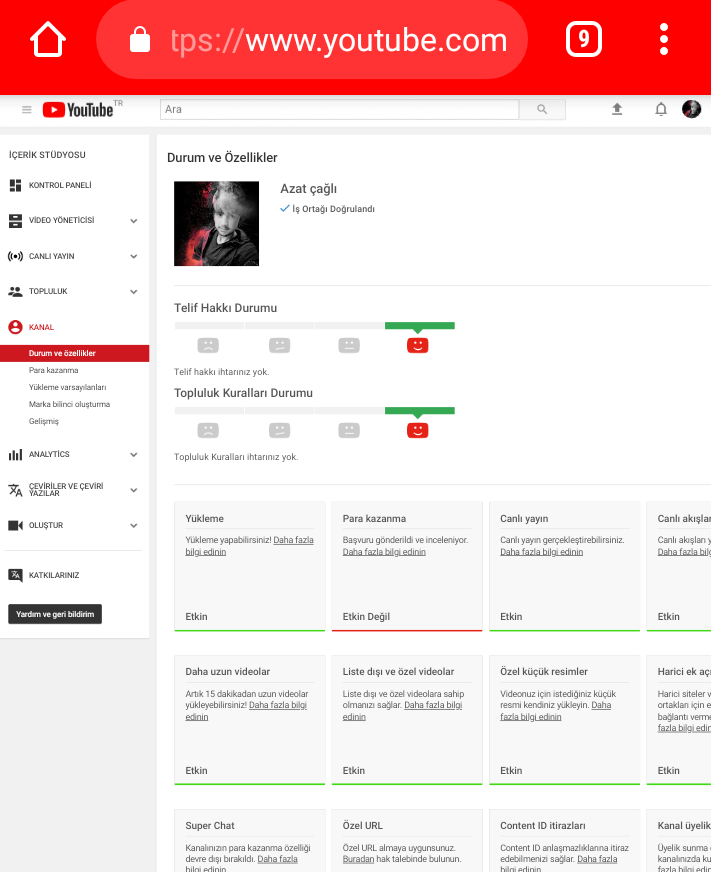
Task: Click the red Kanal person icon
Action: tap(16, 327)
